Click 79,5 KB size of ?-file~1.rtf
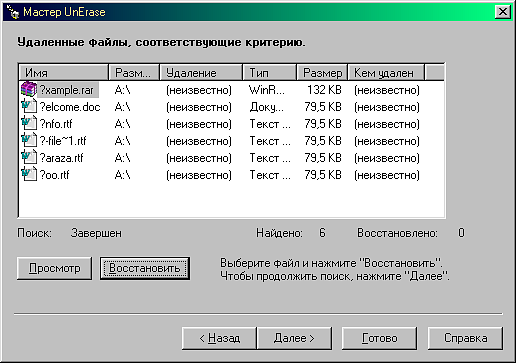The width and height of the screenshot is (516, 363). click(323, 141)
